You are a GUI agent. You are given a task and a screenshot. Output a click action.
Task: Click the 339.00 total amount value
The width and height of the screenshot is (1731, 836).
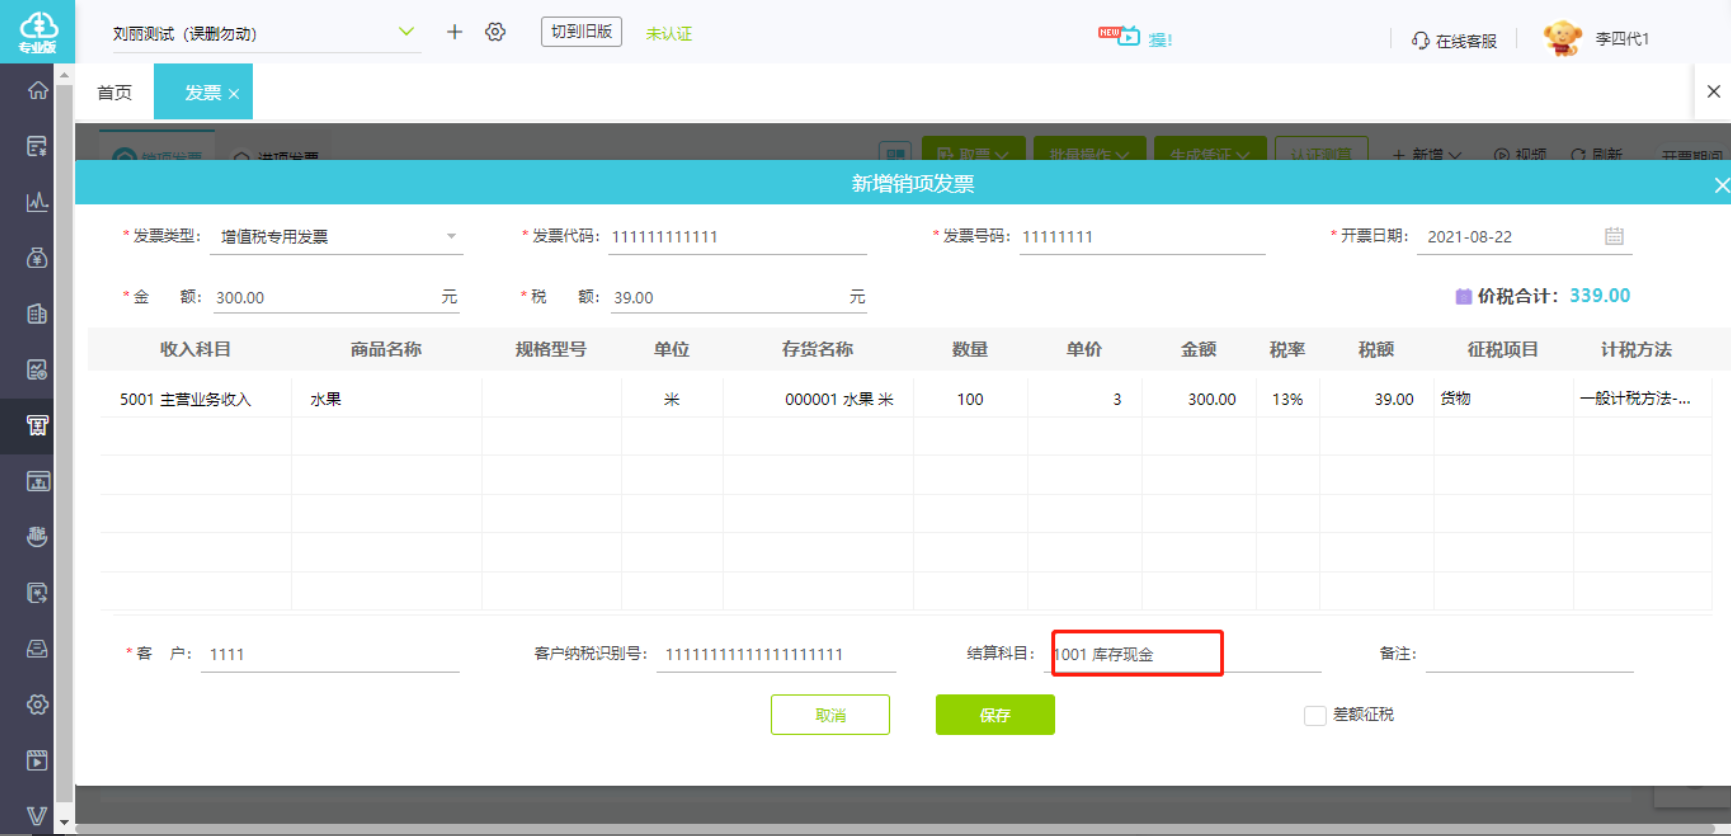click(x=1600, y=296)
